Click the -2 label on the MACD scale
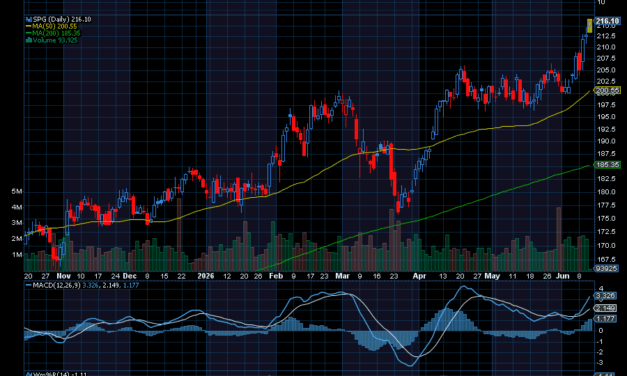The image size is (627, 376). pyautogui.click(x=600, y=352)
